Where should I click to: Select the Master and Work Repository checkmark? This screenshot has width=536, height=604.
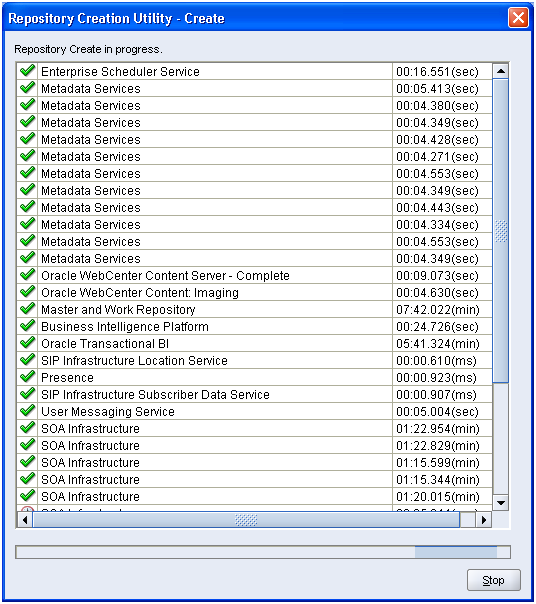point(27,309)
